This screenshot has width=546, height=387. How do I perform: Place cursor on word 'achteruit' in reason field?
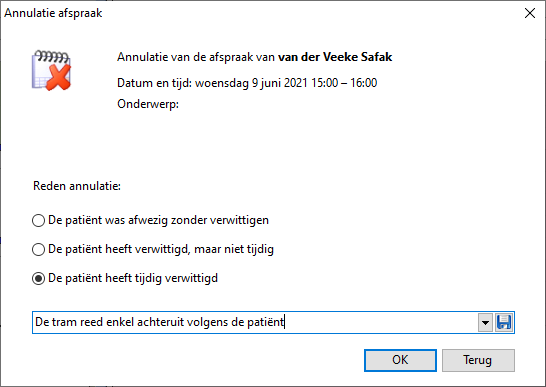pyautogui.click(x=161, y=322)
